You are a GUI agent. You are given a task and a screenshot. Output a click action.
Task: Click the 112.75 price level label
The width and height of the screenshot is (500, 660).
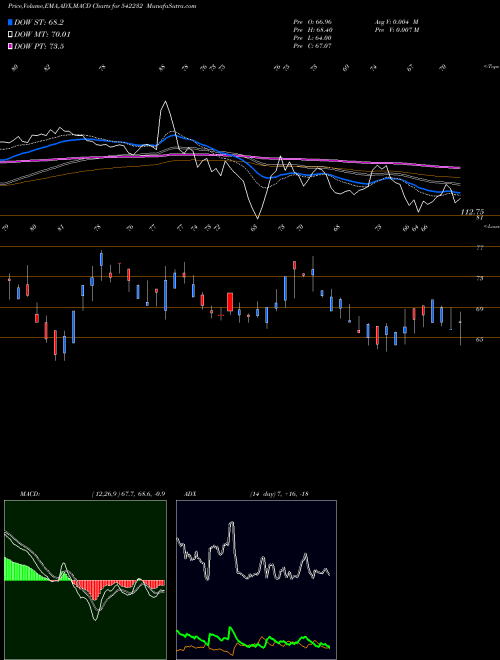(472, 212)
